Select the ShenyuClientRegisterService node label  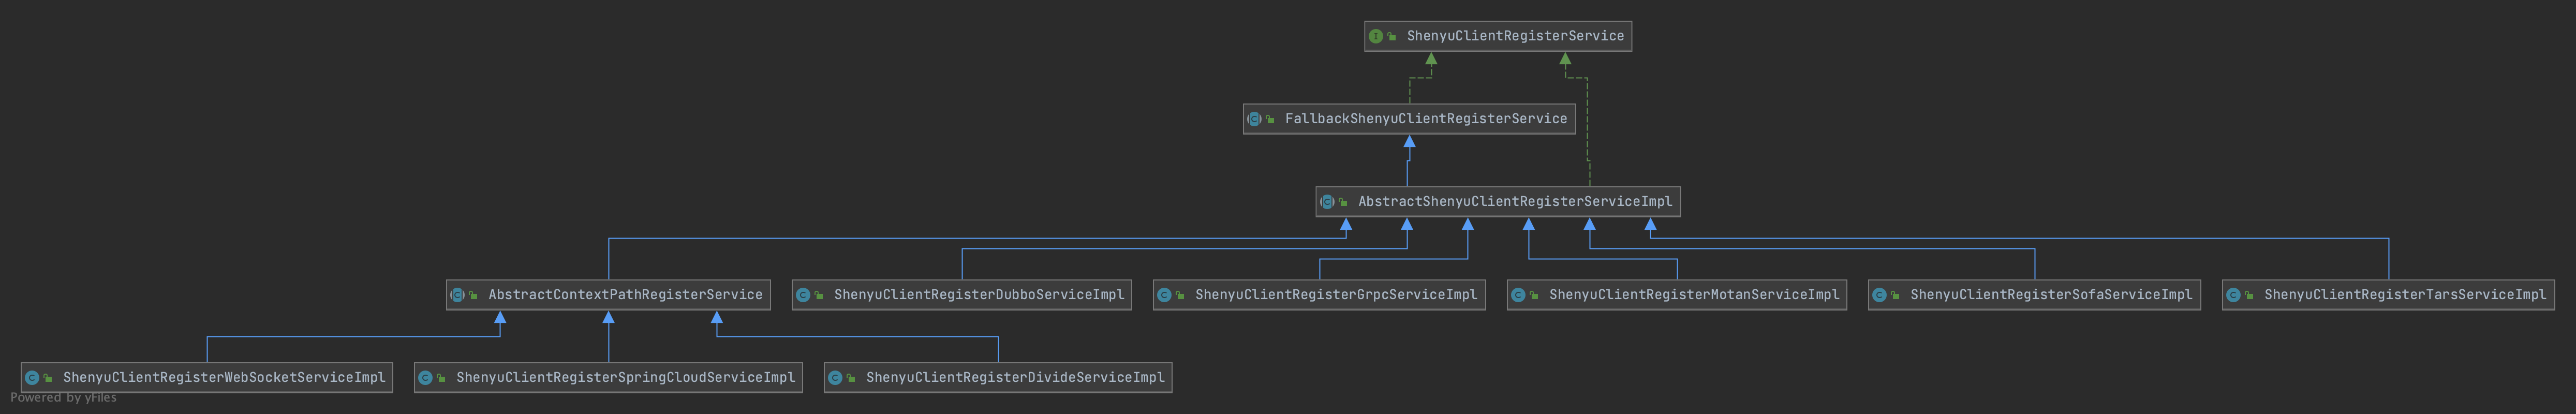click(x=1514, y=36)
